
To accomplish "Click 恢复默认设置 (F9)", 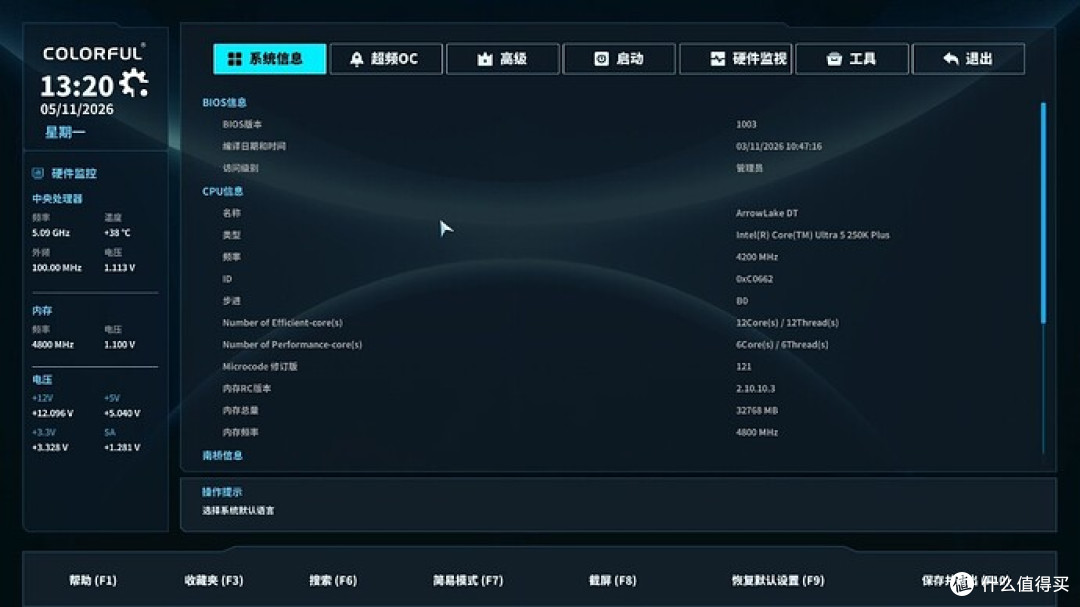I will point(778,580).
